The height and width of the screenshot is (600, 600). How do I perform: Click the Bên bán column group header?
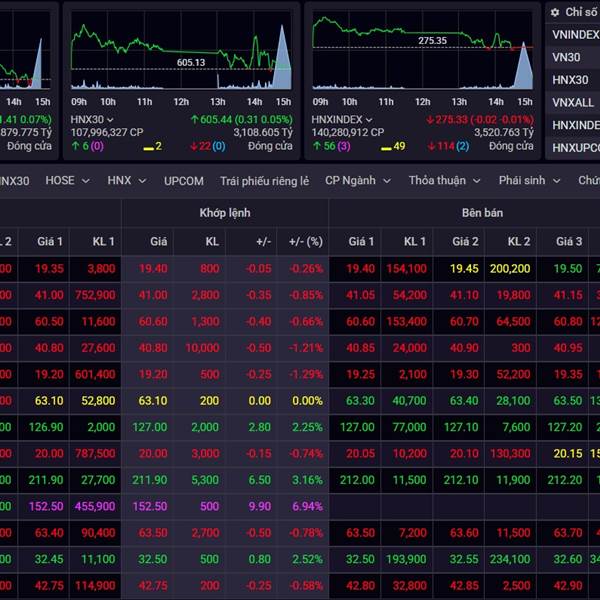(482, 213)
